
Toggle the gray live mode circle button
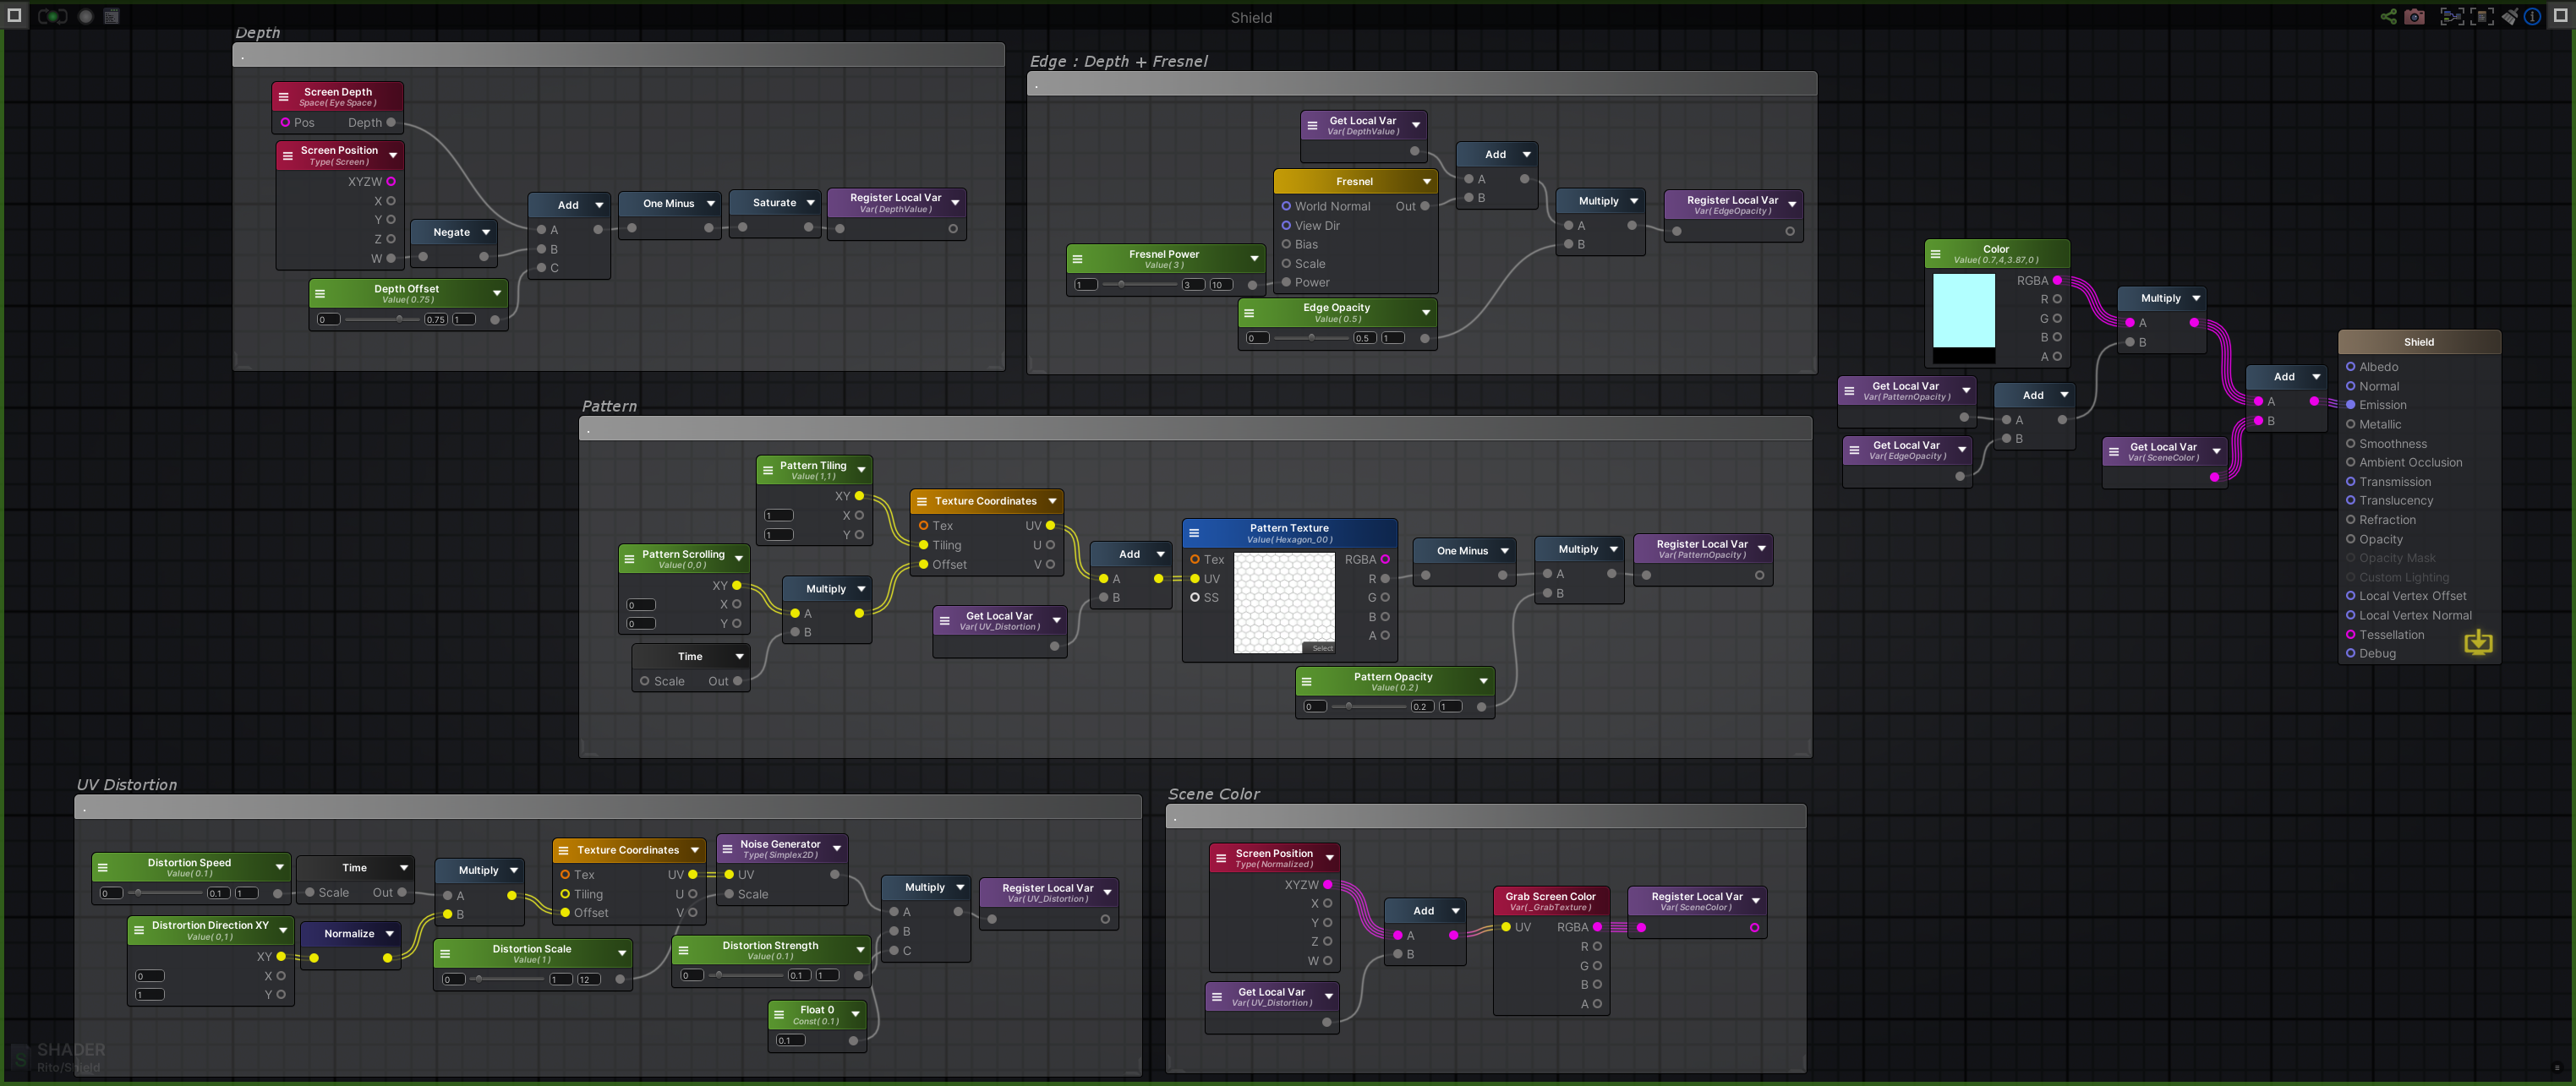(x=86, y=16)
